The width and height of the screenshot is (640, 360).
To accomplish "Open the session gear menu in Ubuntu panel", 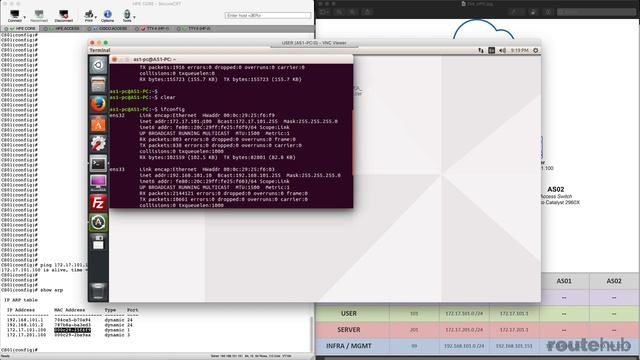I will (x=536, y=50).
